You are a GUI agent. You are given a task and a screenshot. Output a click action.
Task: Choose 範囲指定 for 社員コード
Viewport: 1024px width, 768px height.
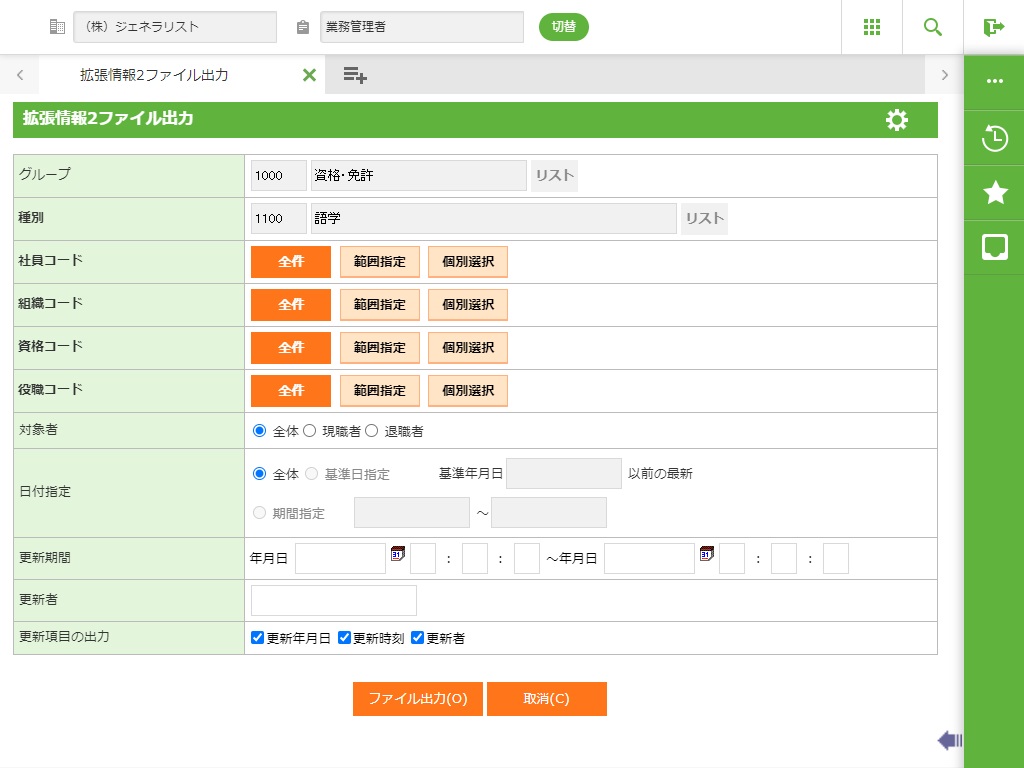379,262
